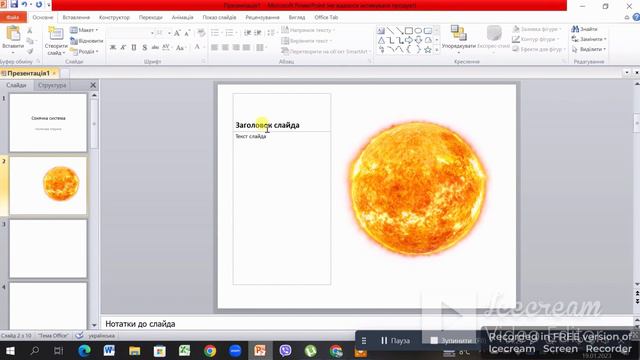Open PowerPoint help question mark
The height and width of the screenshot is (360, 640).
pyautogui.click(x=636, y=17)
